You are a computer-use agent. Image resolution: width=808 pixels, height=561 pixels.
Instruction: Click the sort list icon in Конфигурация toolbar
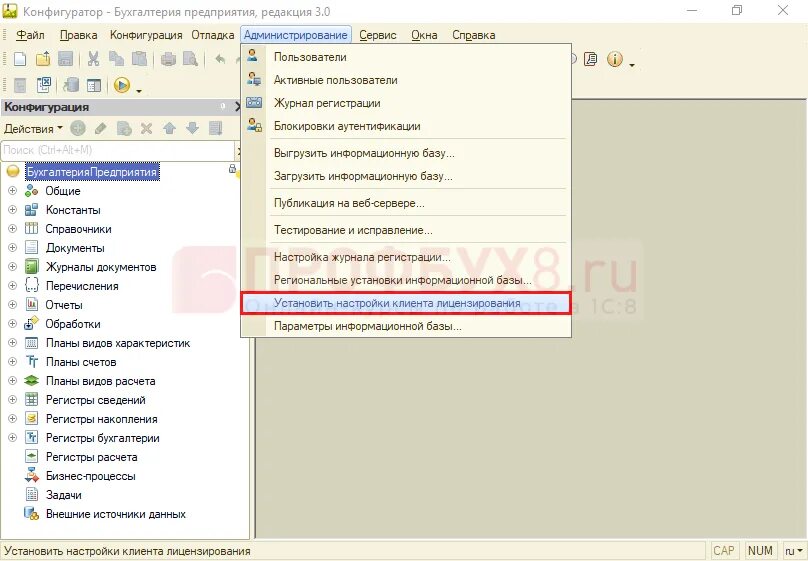click(x=215, y=128)
